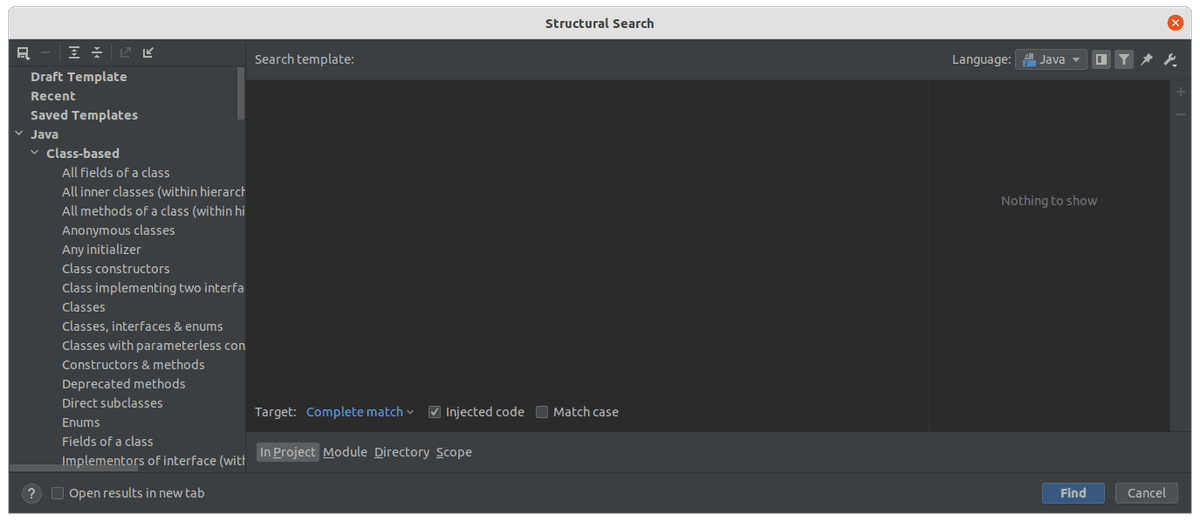Collapse the Class-based tree node
Viewport: 1200px width, 522px height.
click(x=35, y=153)
